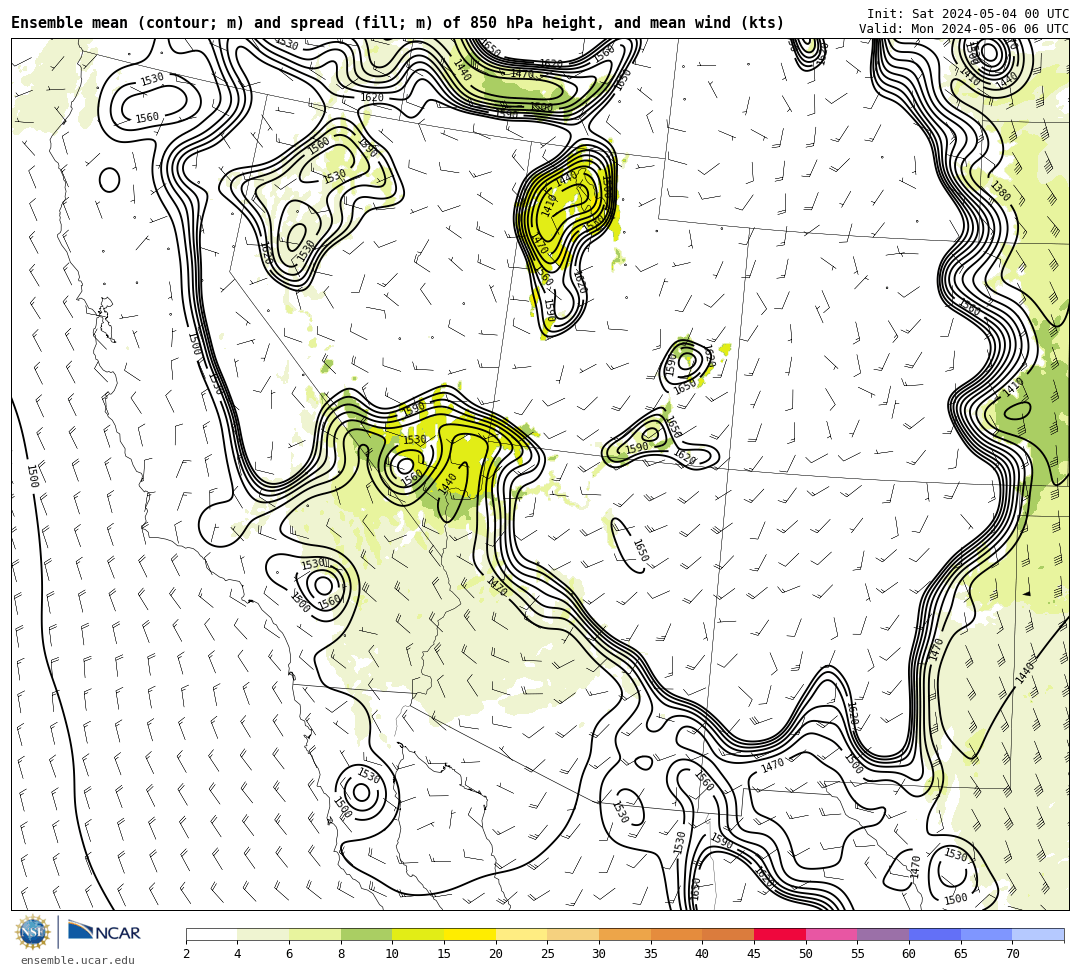Click the colorbar tick label 50
The image size is (1080, 973).
coord(806,954)
